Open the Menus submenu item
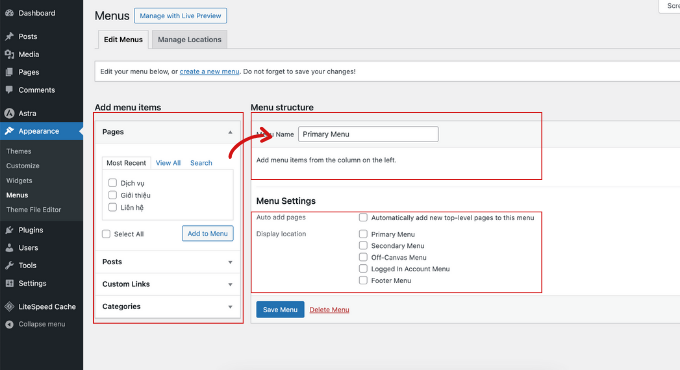The image size is (680, 370). [x=17, y=195]
